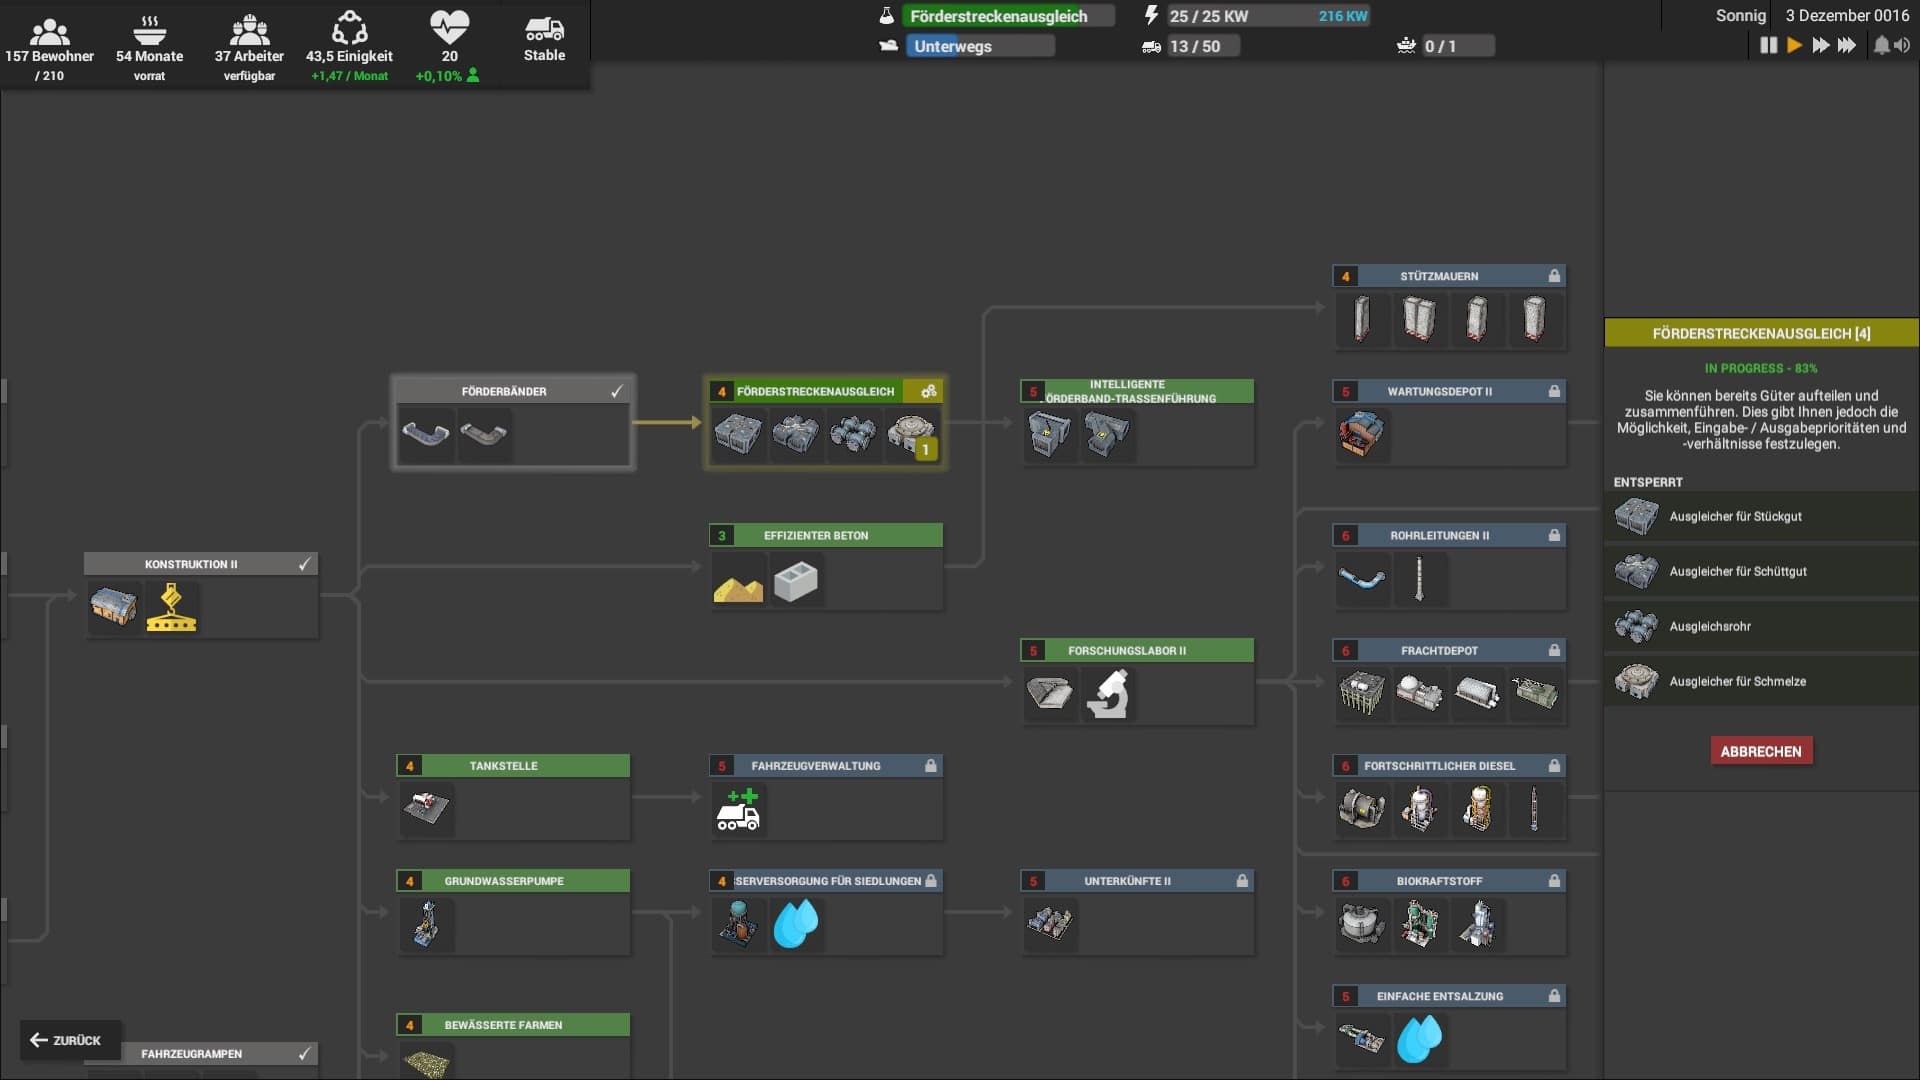
Task: Click the Ausgleicher für Stückgut icon
Action: click(1636, 516)
